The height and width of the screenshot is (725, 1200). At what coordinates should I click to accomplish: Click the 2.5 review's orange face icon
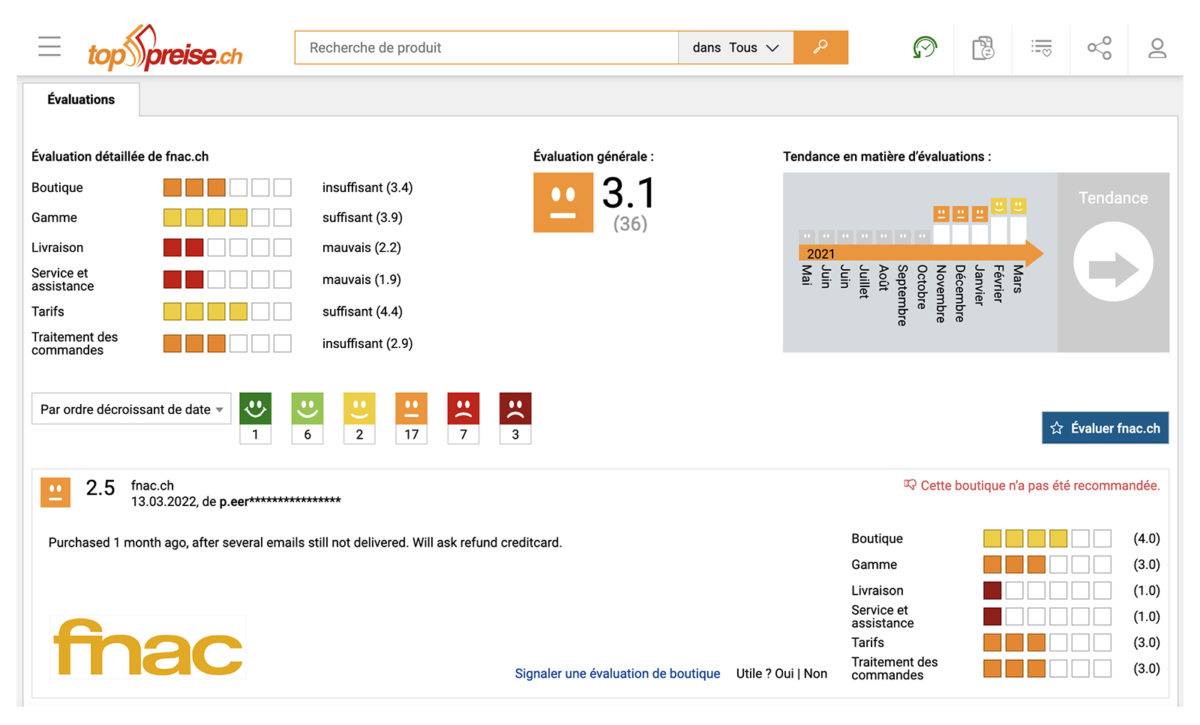coord(55,492)
